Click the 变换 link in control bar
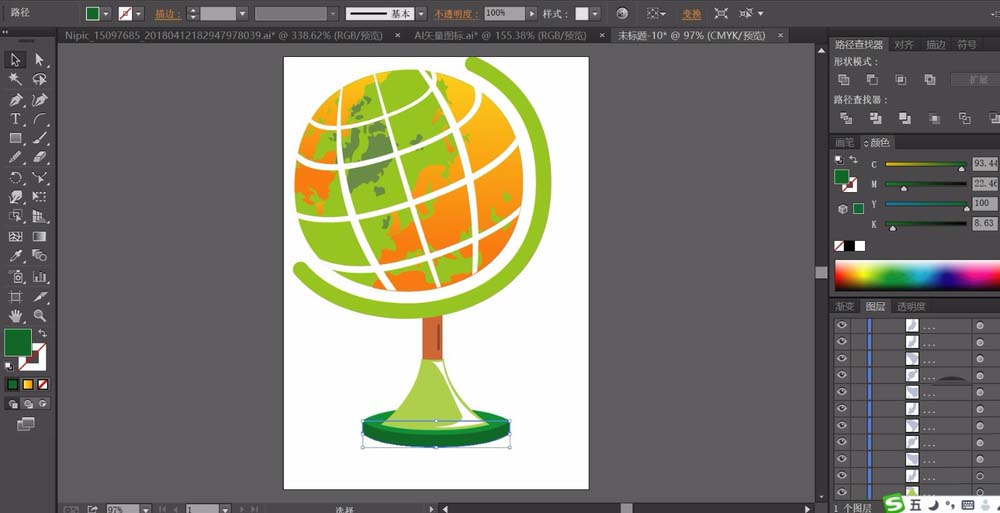1000x513 pixels. coord(691,14)
